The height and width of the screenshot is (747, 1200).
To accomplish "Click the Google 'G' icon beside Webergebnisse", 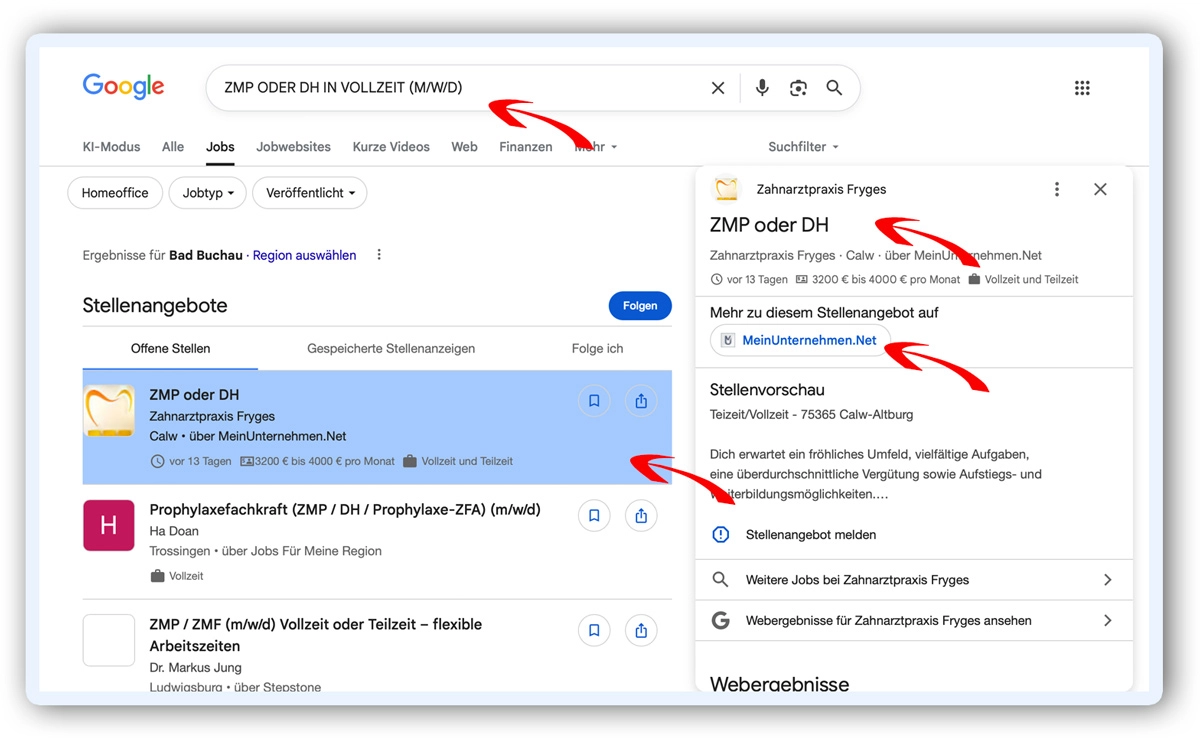I will coord(720,621).
